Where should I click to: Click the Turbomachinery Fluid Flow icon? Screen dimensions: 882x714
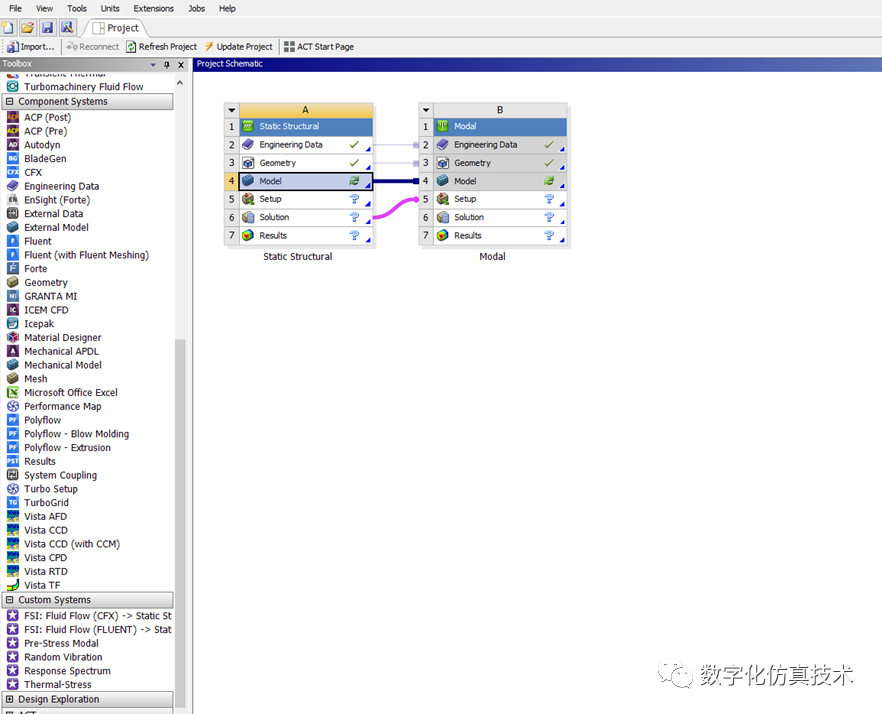(x=12, y=87)
